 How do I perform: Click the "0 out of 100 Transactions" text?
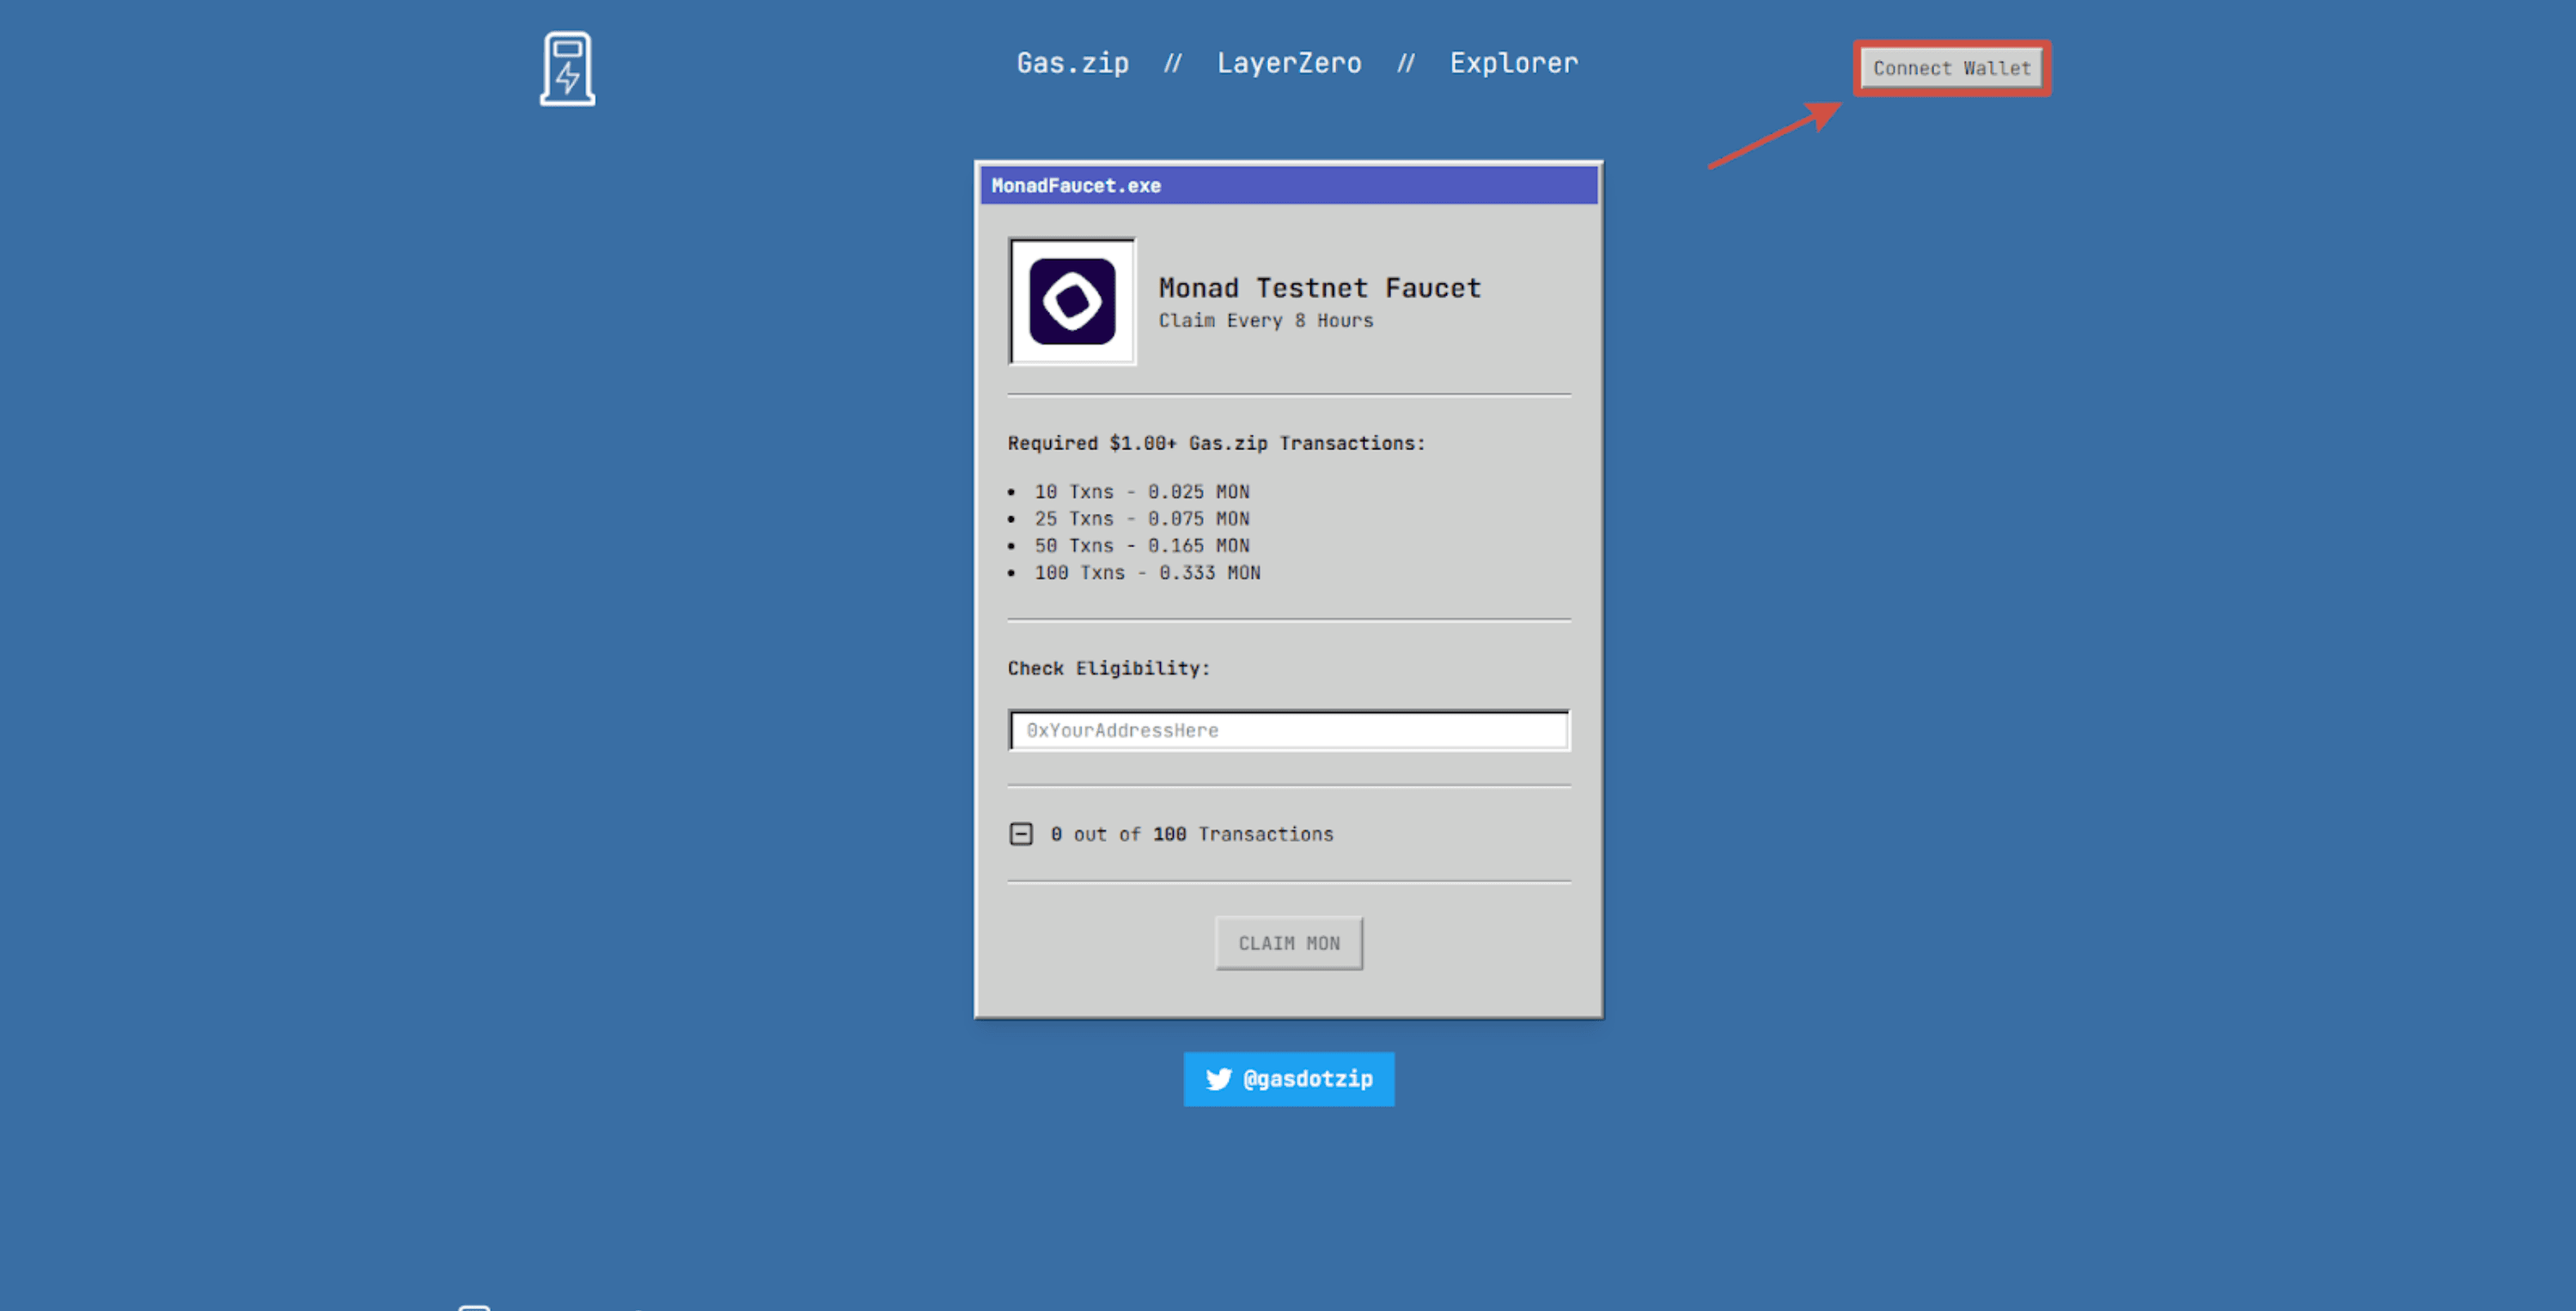(x=1191, y=834)
